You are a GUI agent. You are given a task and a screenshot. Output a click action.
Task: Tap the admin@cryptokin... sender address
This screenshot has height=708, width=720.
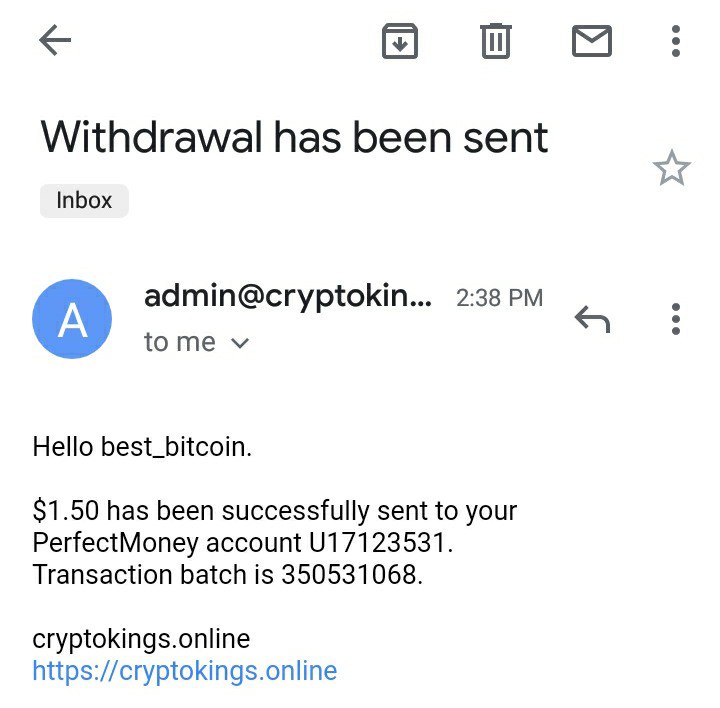(288, 297)
